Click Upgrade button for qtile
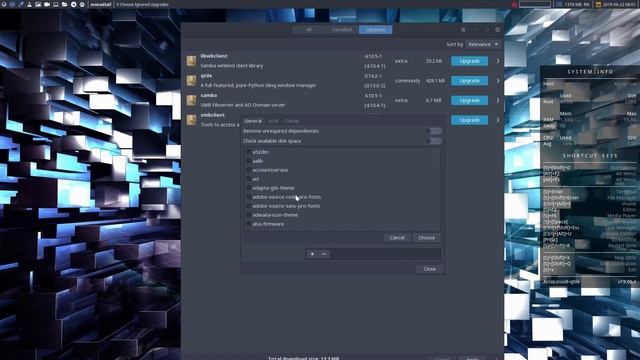This screenshot has height=360, width=640. tap(469, 80)
